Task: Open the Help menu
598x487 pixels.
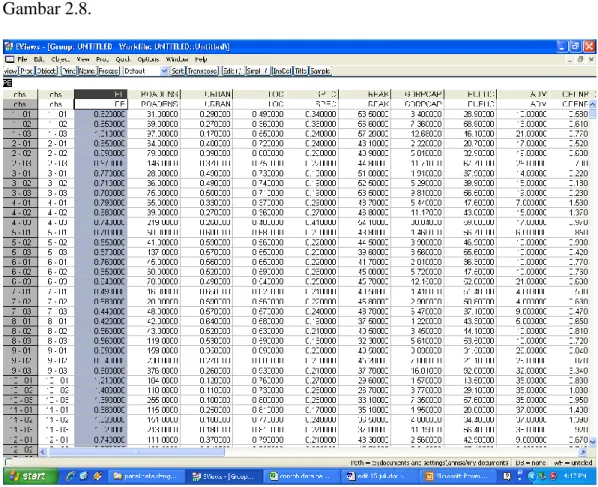Action: pos(201,59)
